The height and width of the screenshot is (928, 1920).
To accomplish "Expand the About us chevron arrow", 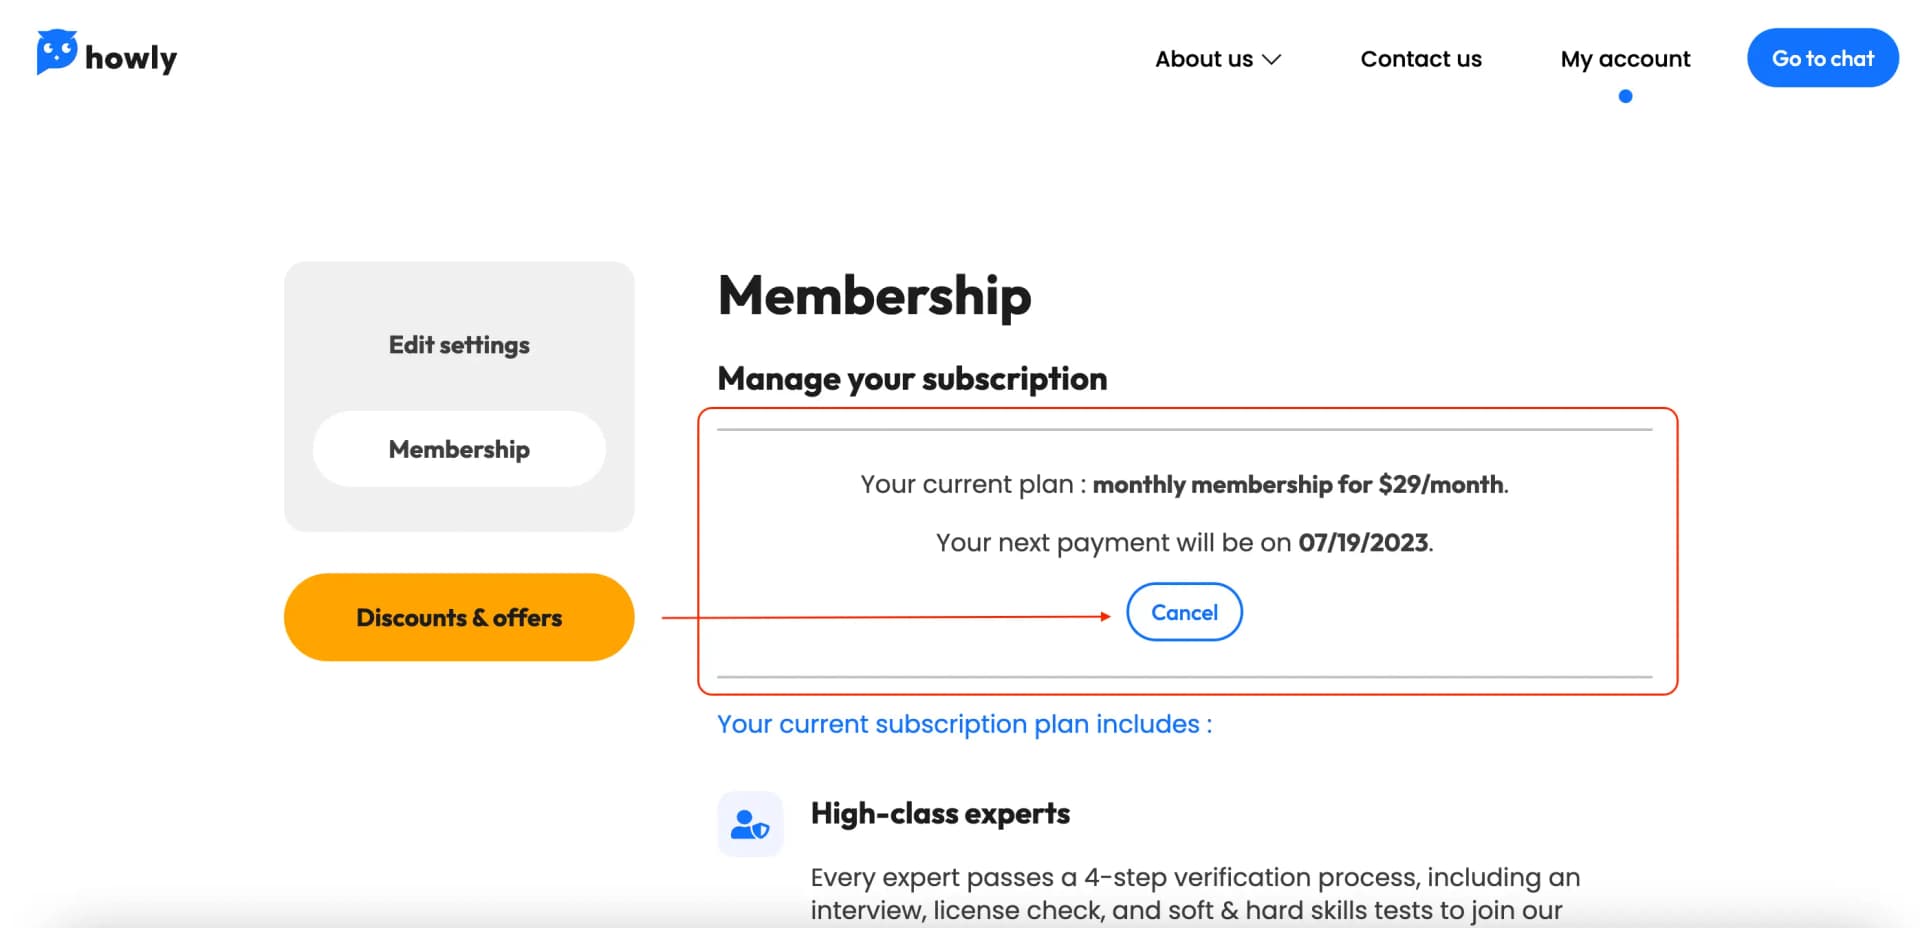I will click(x=1272, y=60).
